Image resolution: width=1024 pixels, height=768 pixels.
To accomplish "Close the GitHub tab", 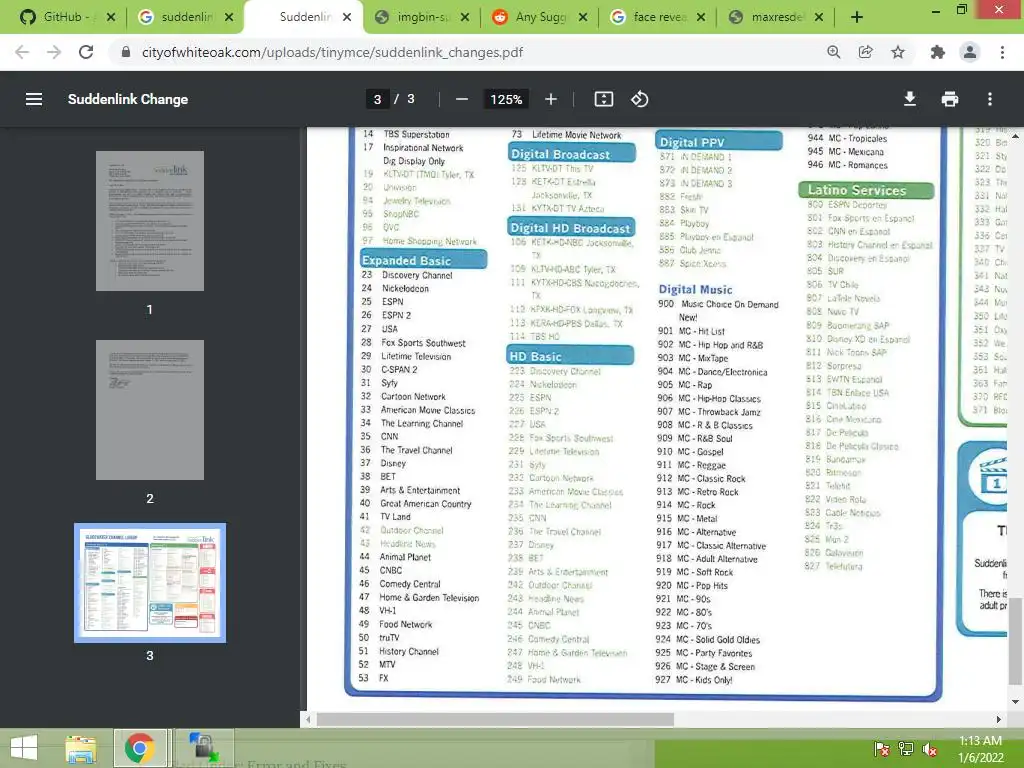I will point(111,17).
